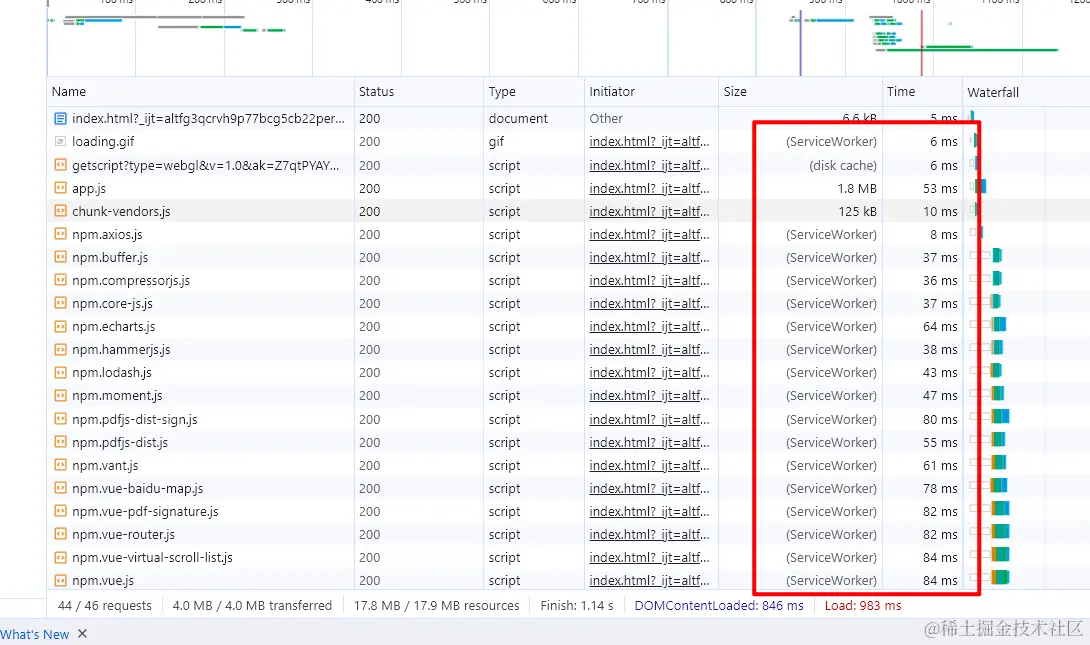Click the script icon beside npm.vant.js
1090x645 pixels.
[x=60, y=466]
